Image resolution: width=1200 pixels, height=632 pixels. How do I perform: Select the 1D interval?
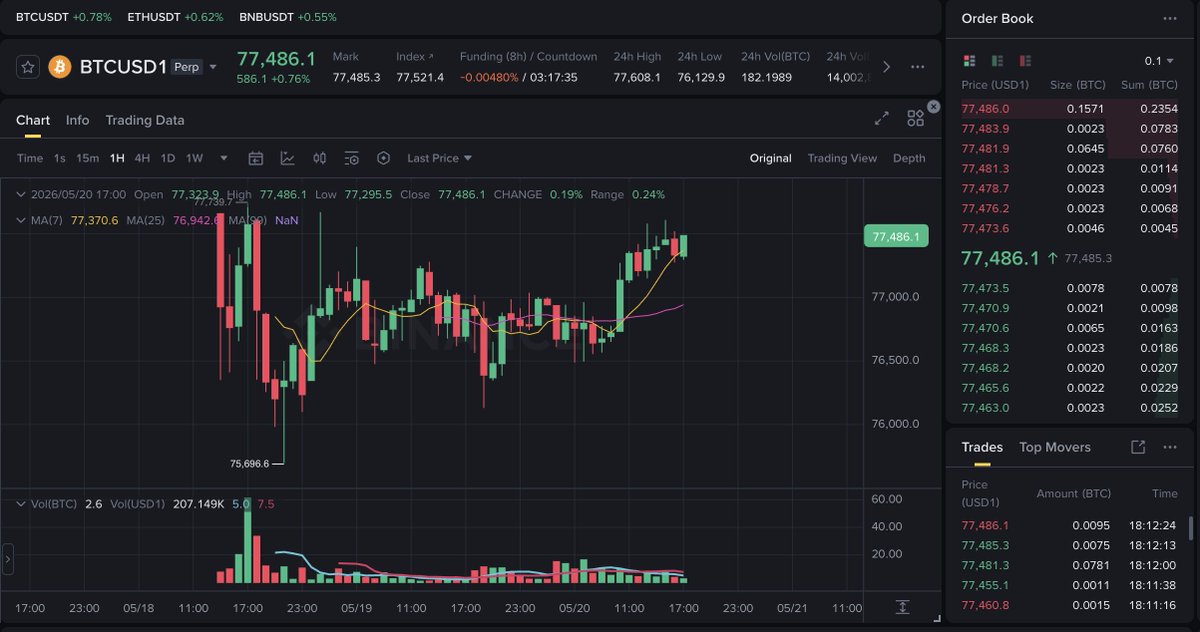168,158
